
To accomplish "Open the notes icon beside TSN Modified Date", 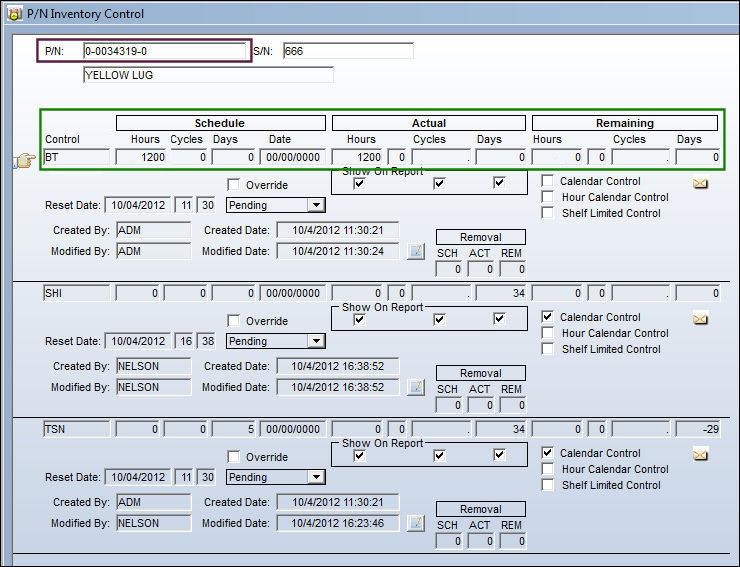I will 416,523.
